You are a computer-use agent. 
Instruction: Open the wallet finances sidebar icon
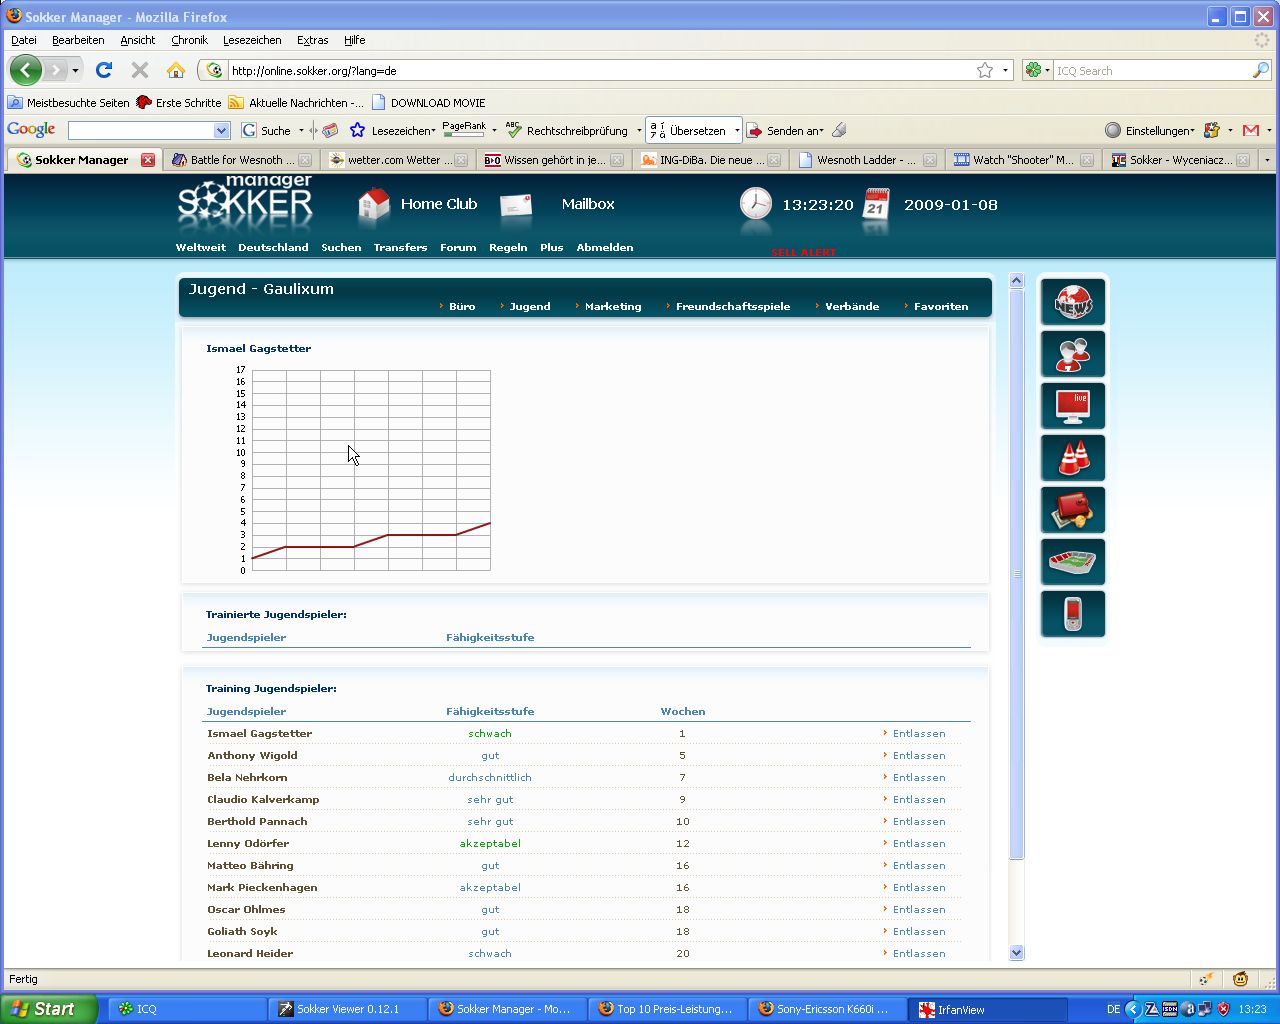[1073, 510]
